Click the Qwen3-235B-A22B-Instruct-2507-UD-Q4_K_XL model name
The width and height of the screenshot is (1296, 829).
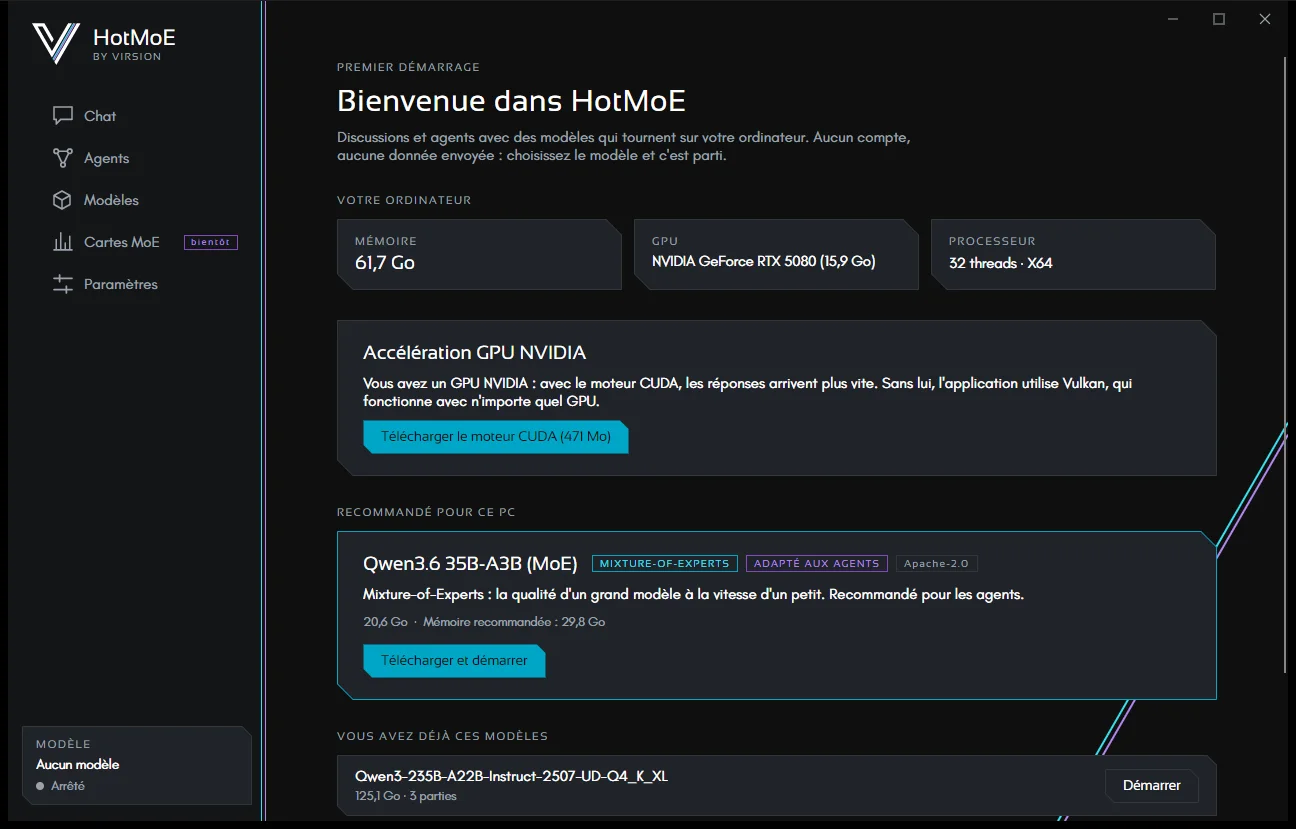click(512, 776)
